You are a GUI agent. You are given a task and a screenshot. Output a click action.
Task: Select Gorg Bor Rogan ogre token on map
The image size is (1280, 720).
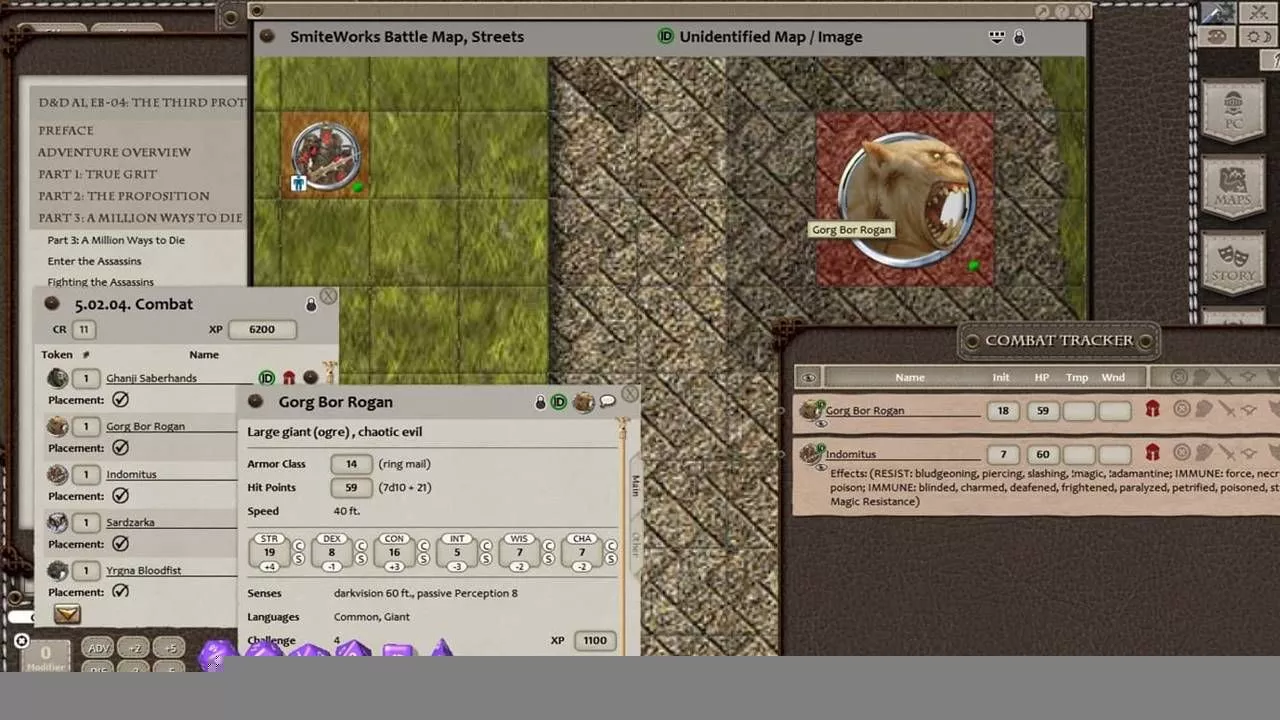click(905, 199)
